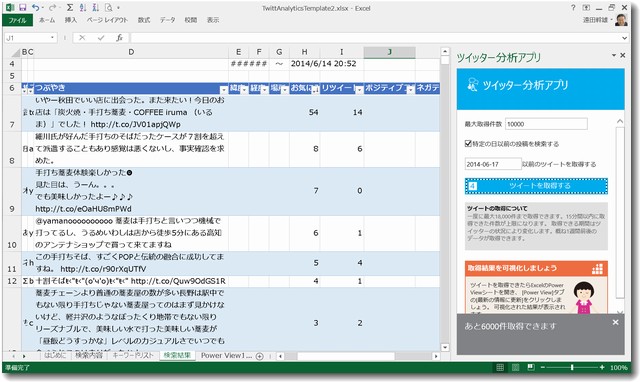The width and height of the screenshot is (640, 382).
Task: Open the 検索内容 sheet tab
Action: coord(89,355)
